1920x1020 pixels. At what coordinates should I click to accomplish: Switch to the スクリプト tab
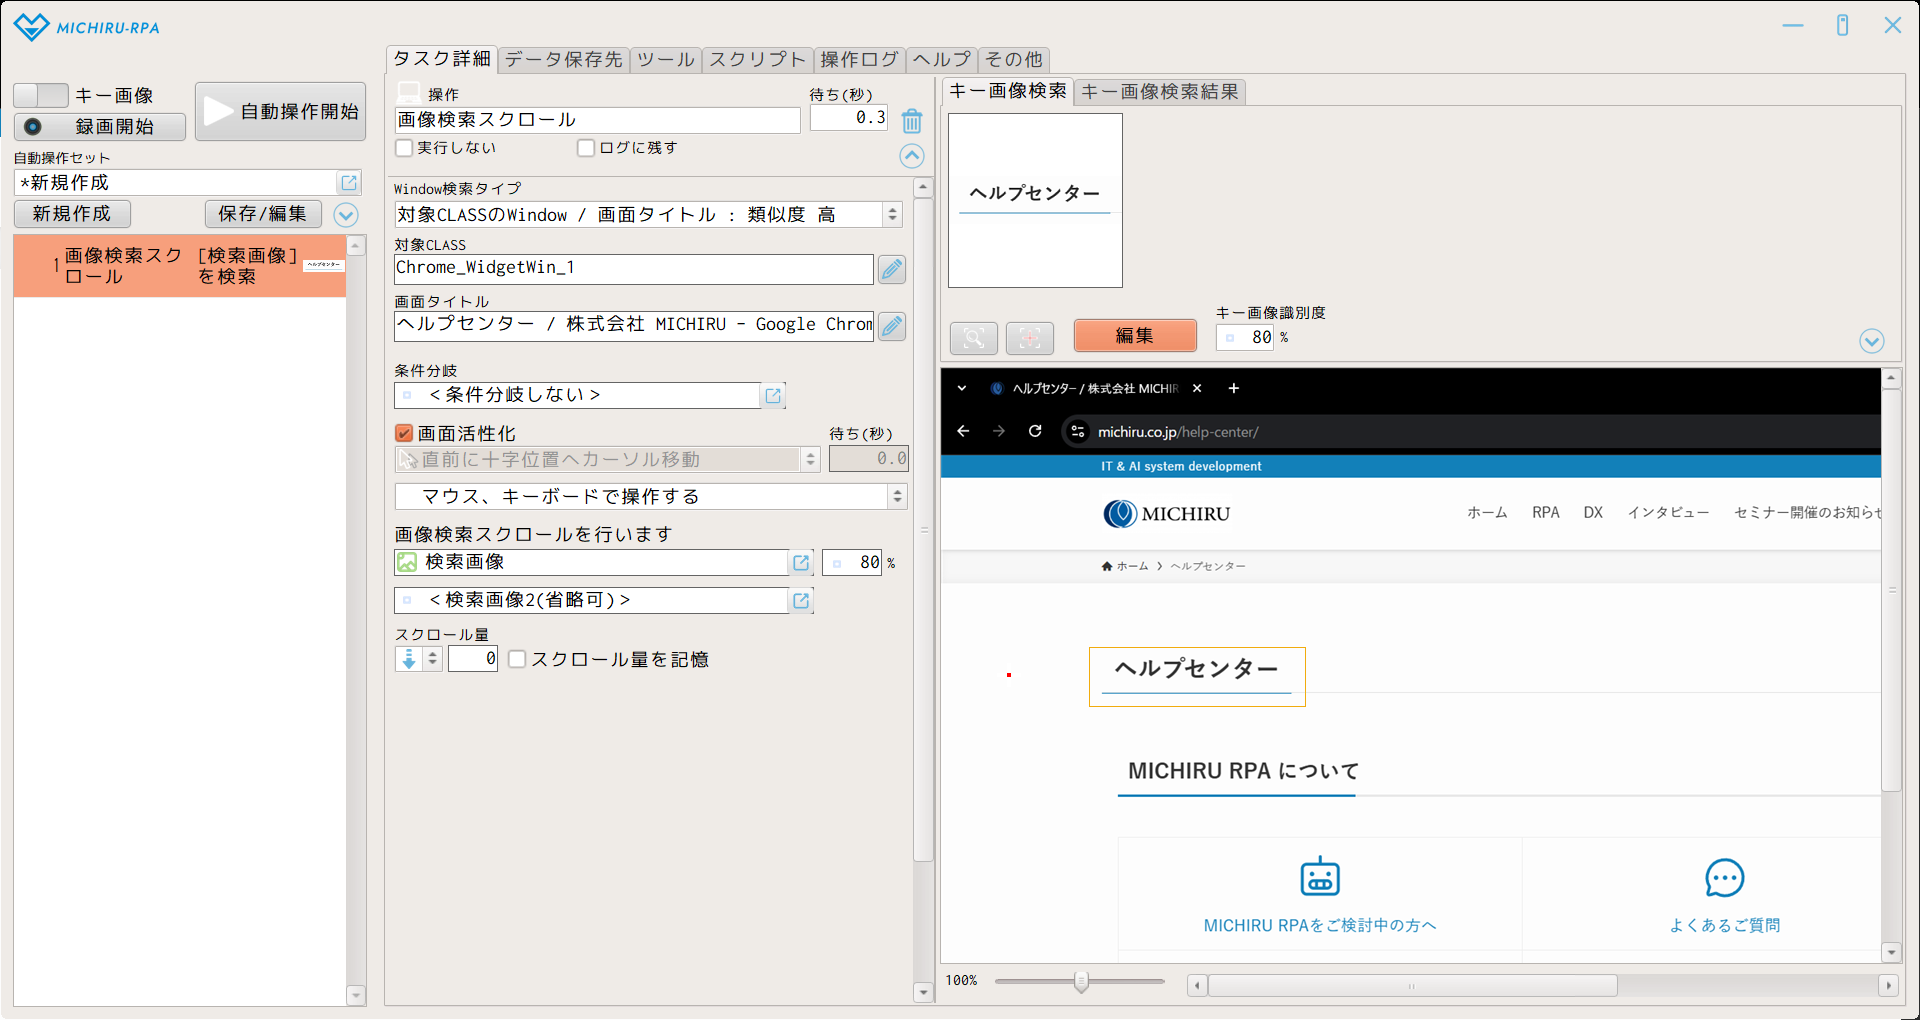pos(757,60)
